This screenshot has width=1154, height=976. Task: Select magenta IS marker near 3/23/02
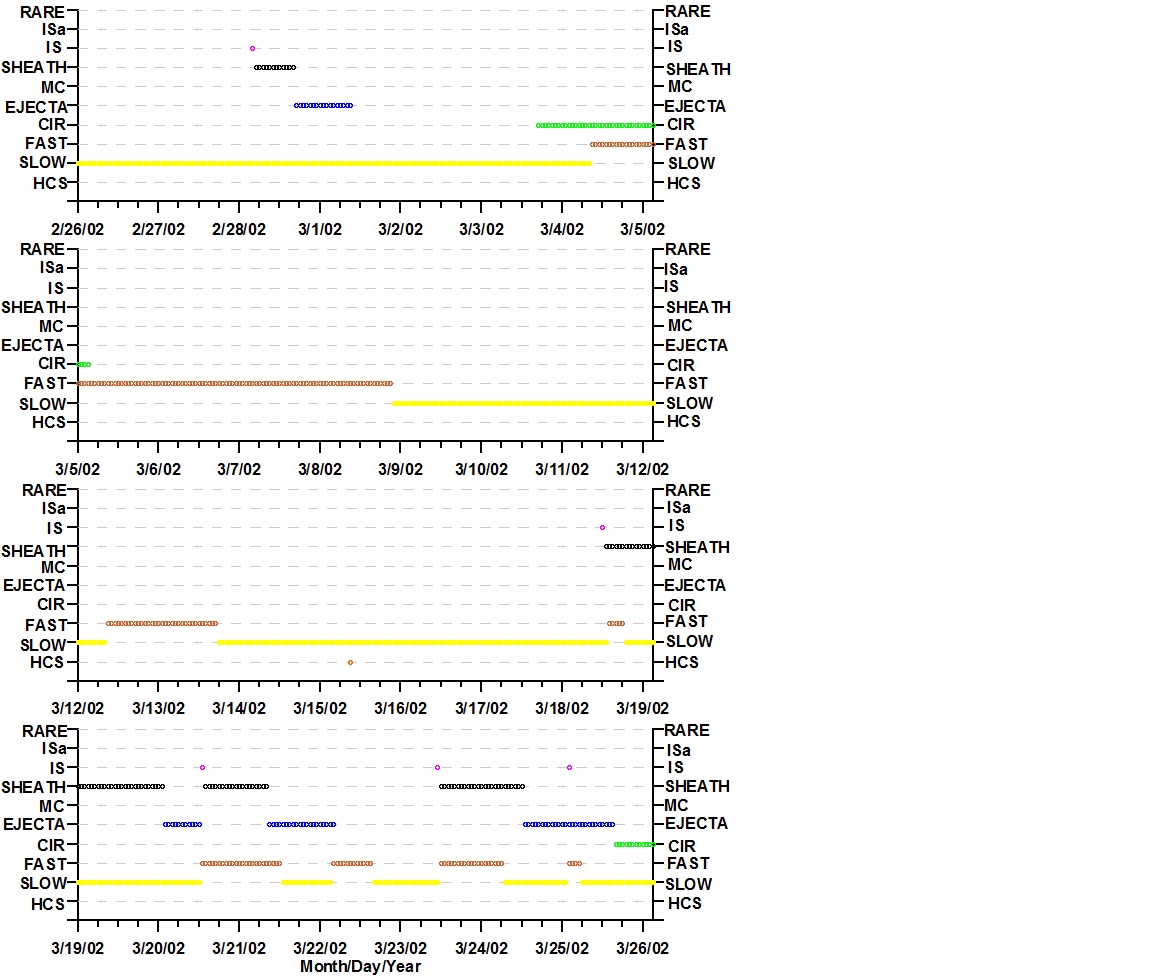coord(437,768)
